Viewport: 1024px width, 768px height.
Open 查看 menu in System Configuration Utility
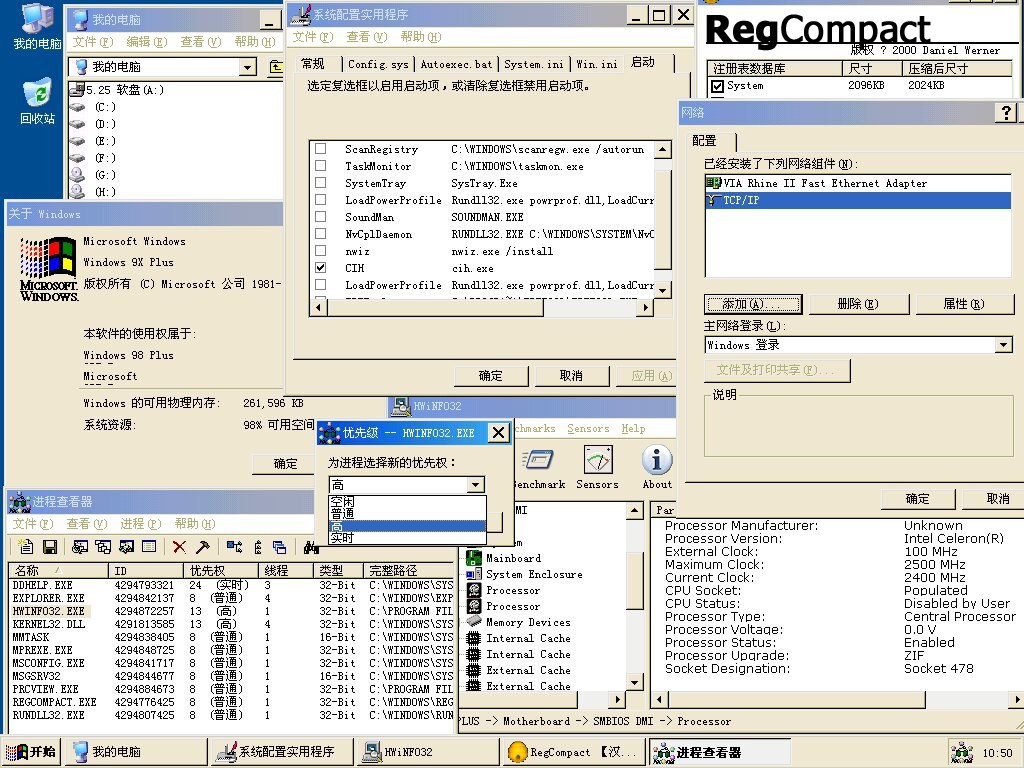(366, 37)
